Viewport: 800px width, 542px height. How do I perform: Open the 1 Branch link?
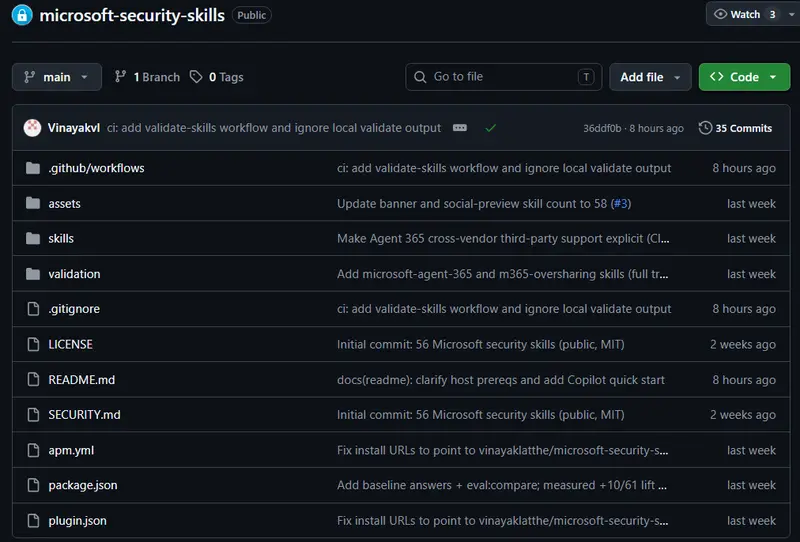tap(157, 77)
